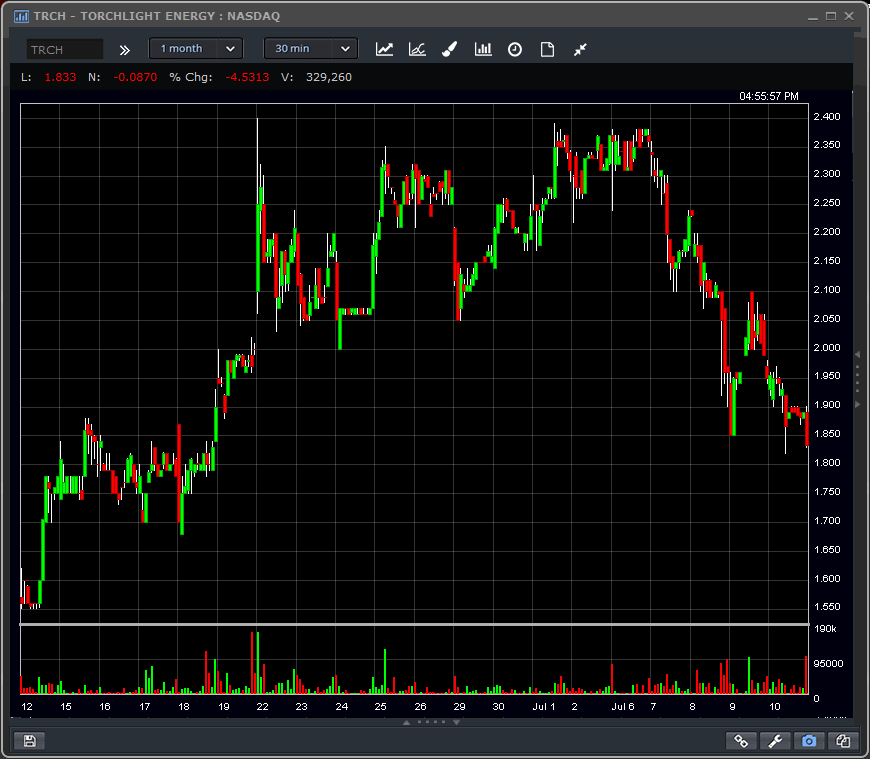The image size is (870, 759).
Task: Select the paintbrush drawing tool
Action: coord(450,49)
